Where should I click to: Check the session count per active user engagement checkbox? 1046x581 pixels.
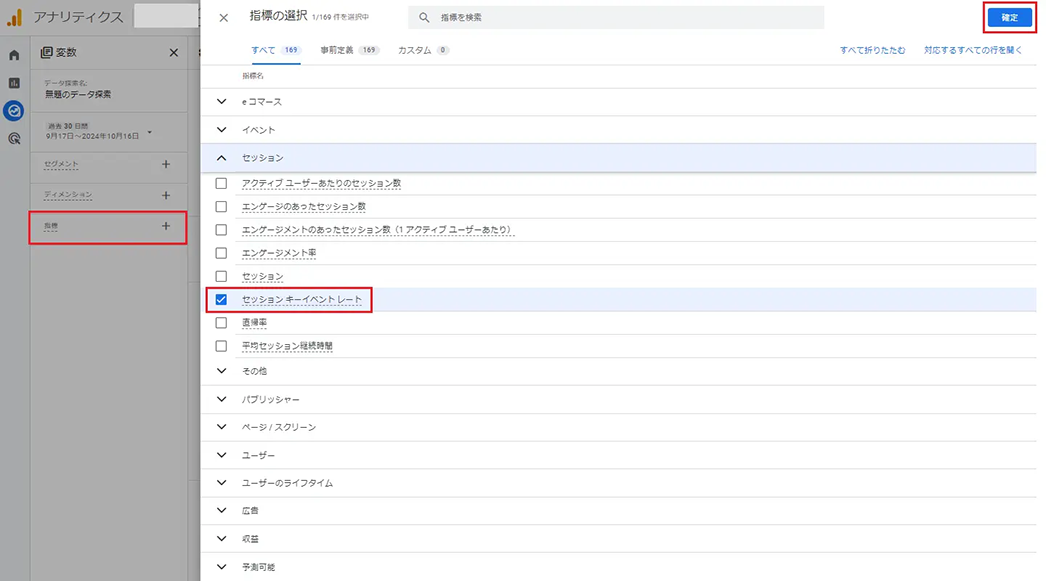tap(221, 230)
